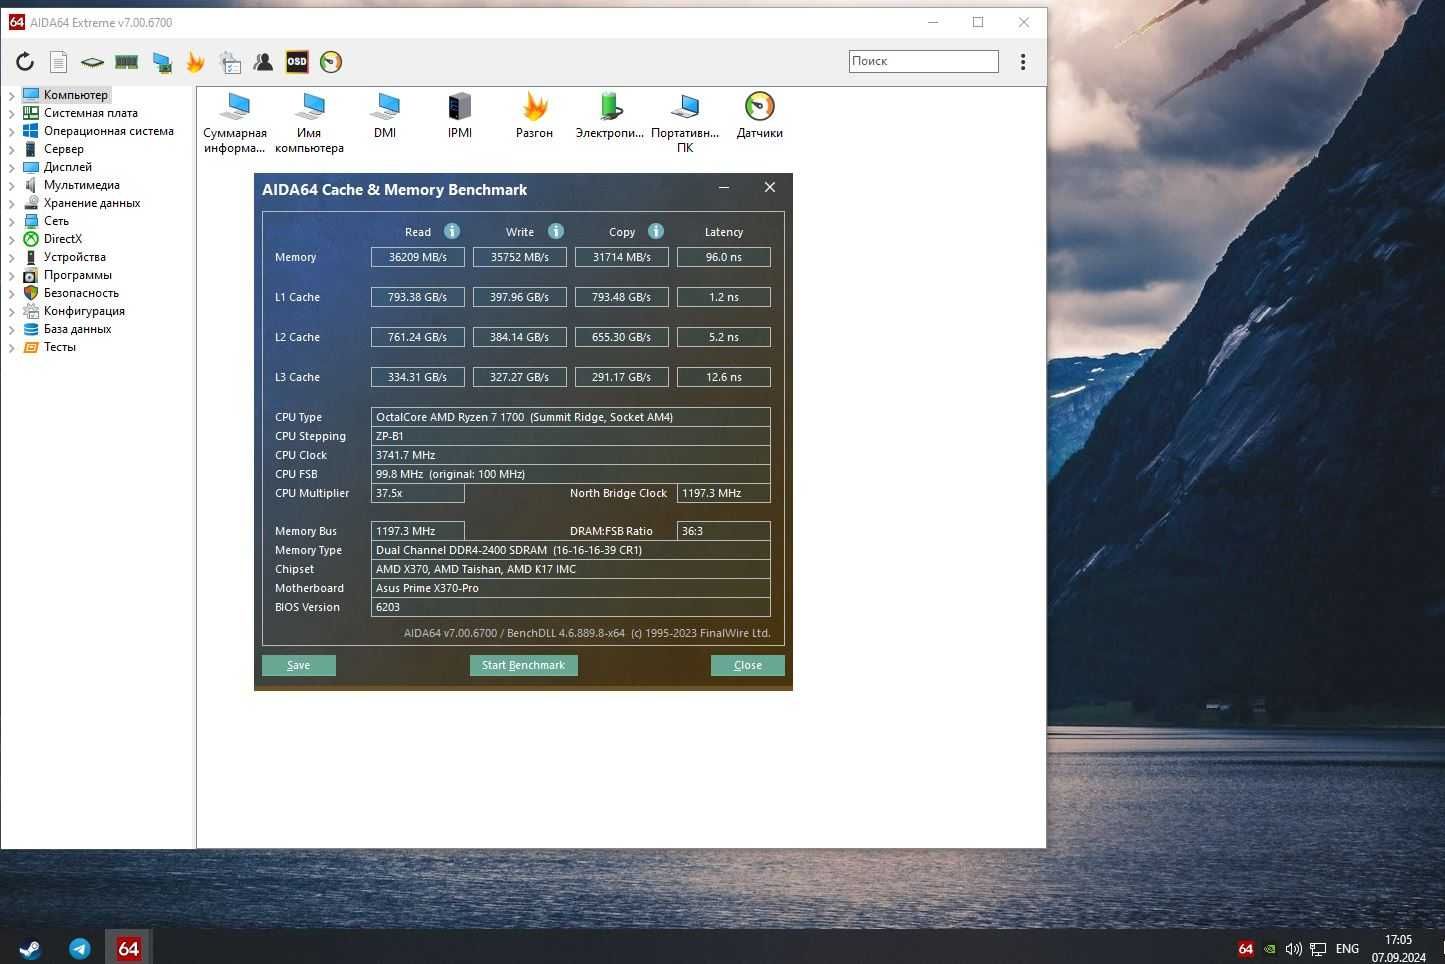This screenshot has height=964, width=1445.
Task: Select Тесты in the tree
Action: click(59, 347)
